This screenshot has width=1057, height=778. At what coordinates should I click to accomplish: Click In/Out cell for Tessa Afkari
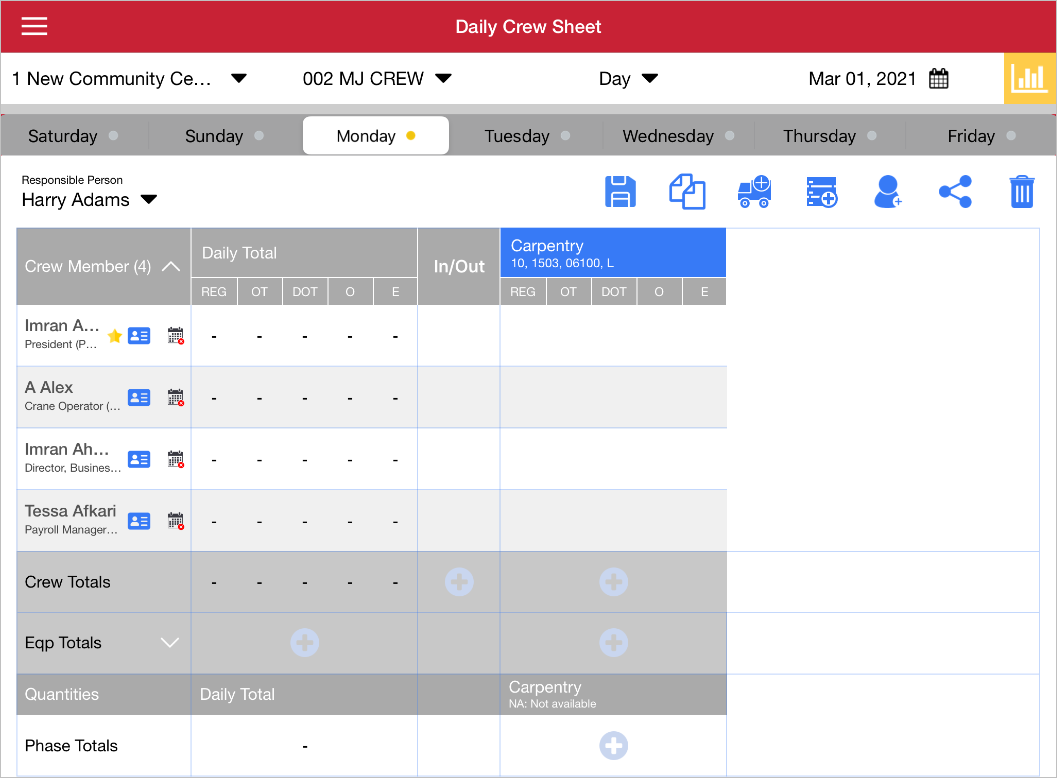pos(459,521)
